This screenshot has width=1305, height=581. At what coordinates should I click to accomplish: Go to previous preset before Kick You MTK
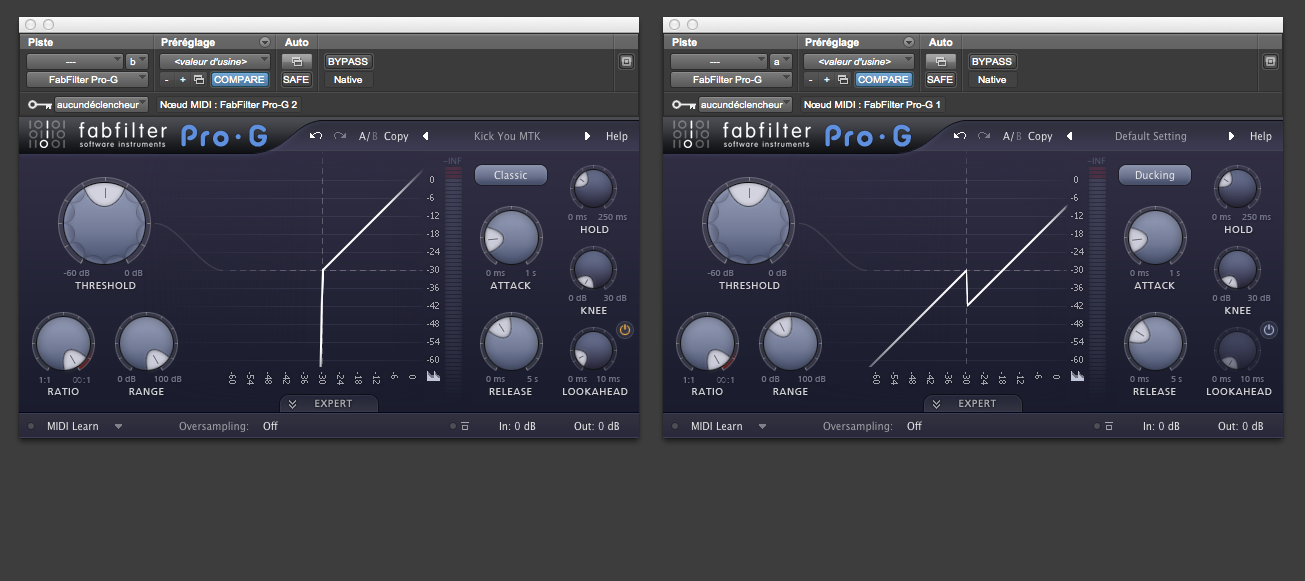425,136
